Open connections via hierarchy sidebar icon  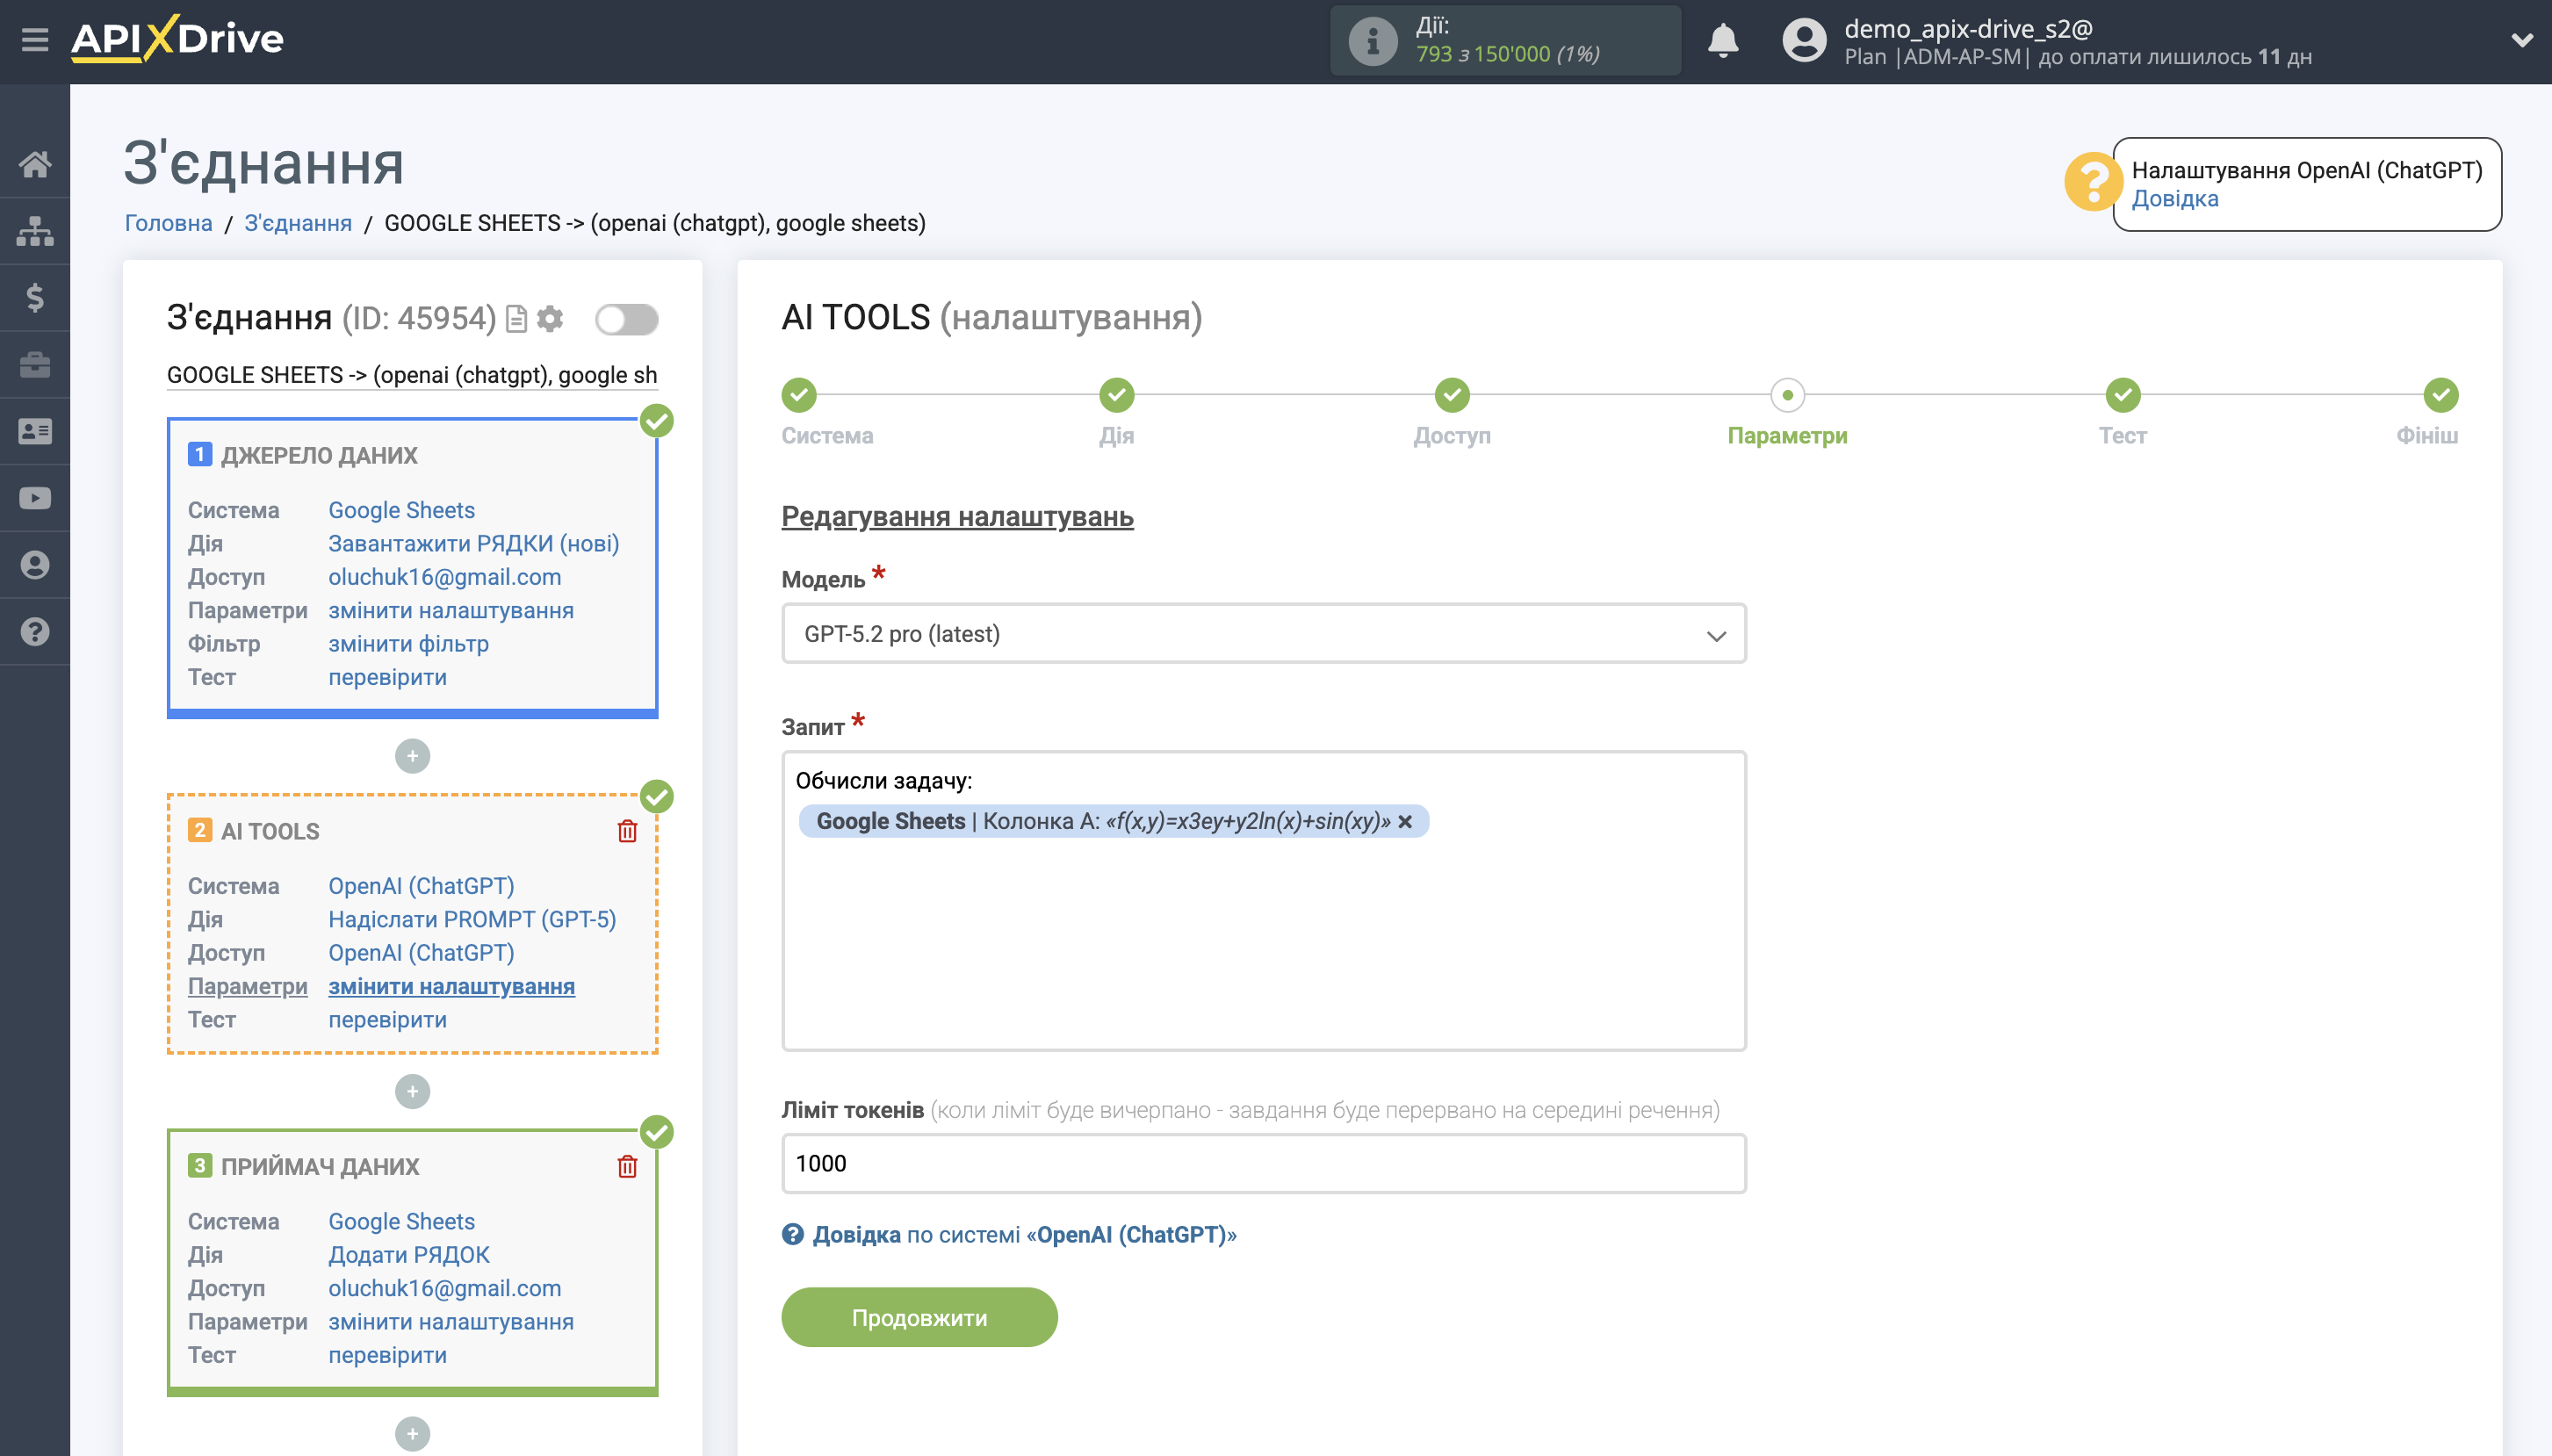(36, 230)
